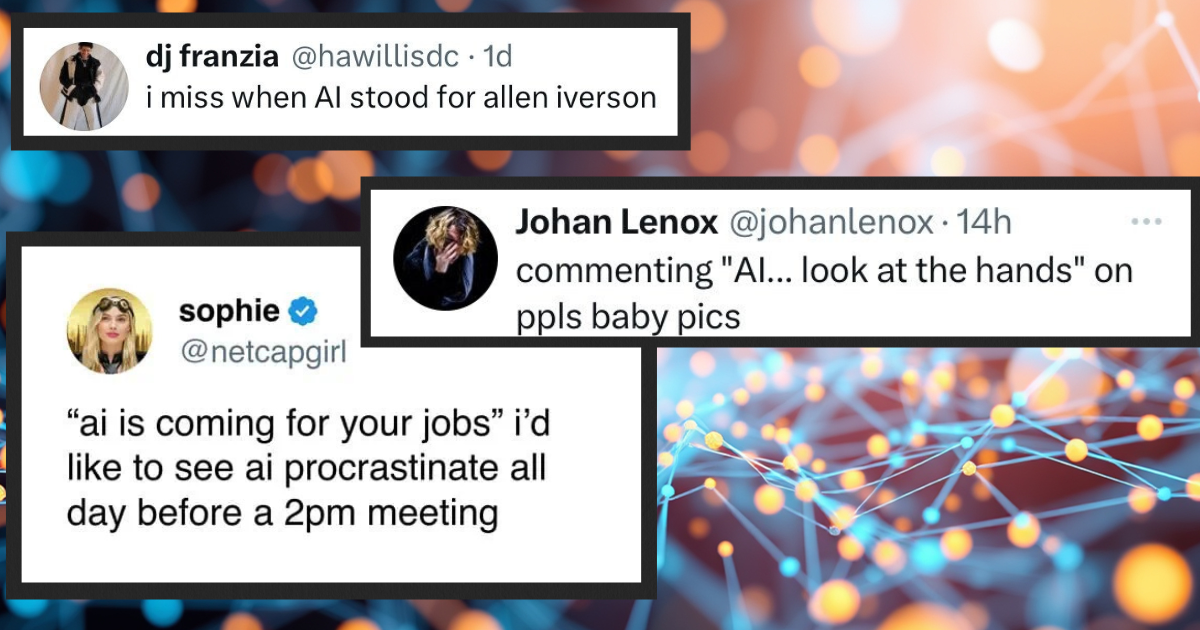Open dj franzia's profile picture
The image size is (1200, 630).
coord(84,87)
